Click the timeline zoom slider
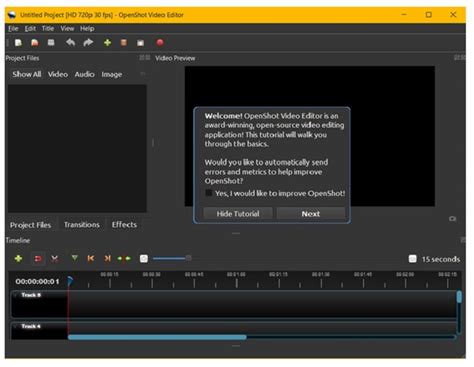Viewport: 474px width, 367px height. pyautogui.click(x=172, y=258)
